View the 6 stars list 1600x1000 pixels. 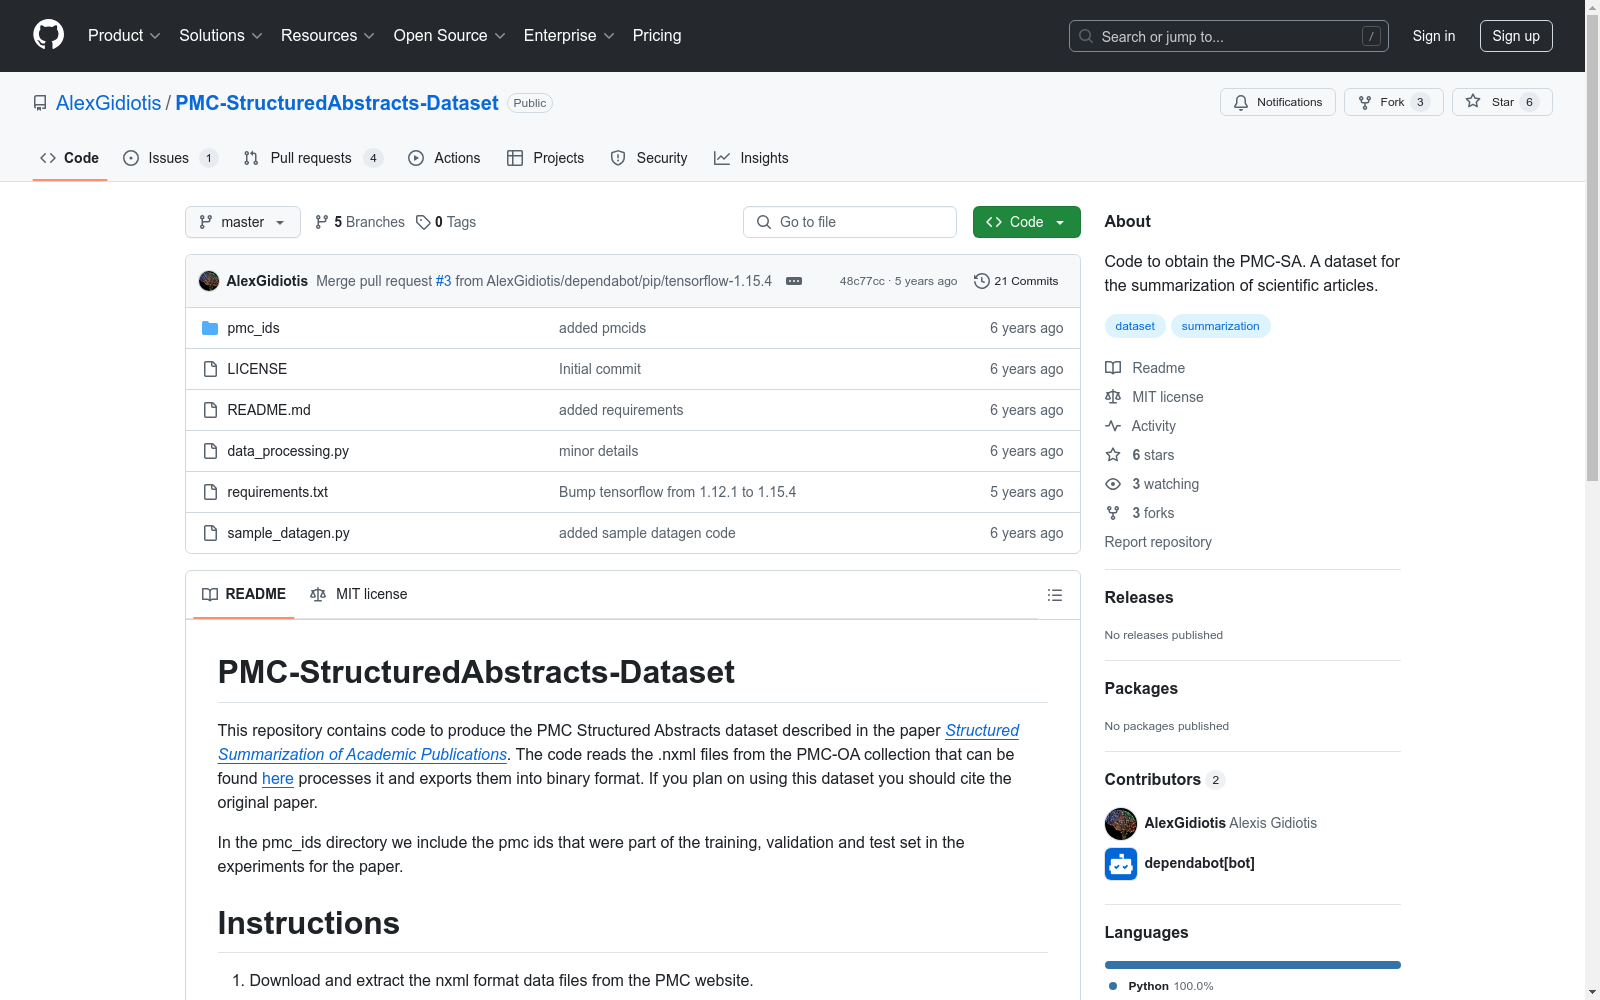click(1140, 455)
